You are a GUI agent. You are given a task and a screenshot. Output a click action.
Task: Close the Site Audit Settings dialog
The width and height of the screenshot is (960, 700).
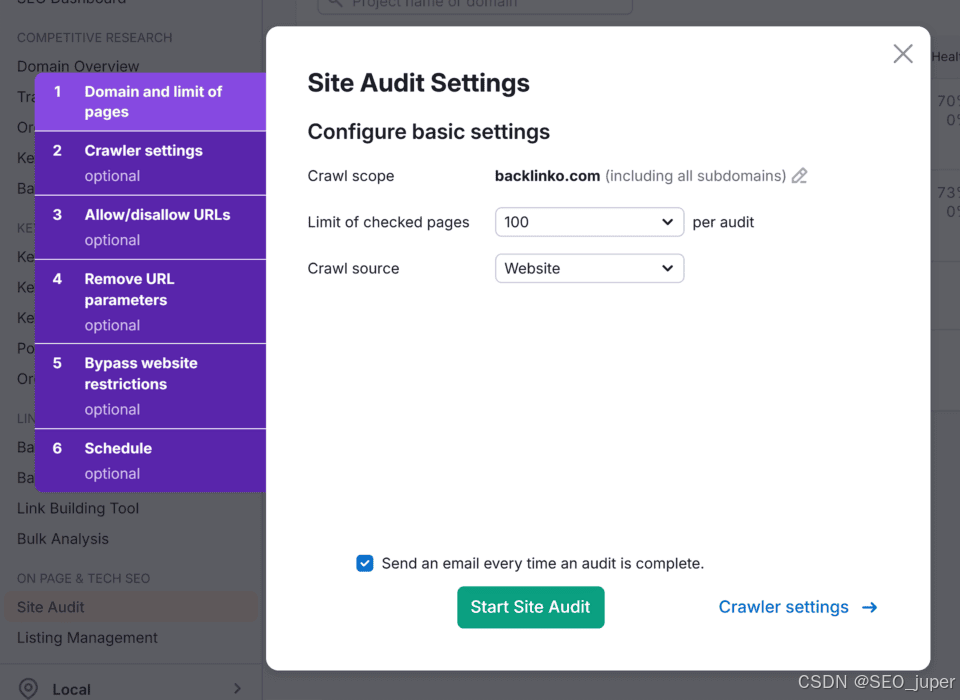click(x=902, y=54)
